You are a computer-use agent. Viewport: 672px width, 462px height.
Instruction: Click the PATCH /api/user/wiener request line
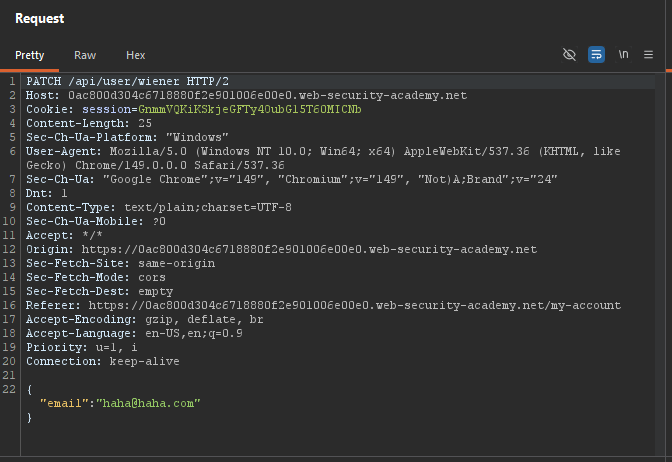[127, 81]
